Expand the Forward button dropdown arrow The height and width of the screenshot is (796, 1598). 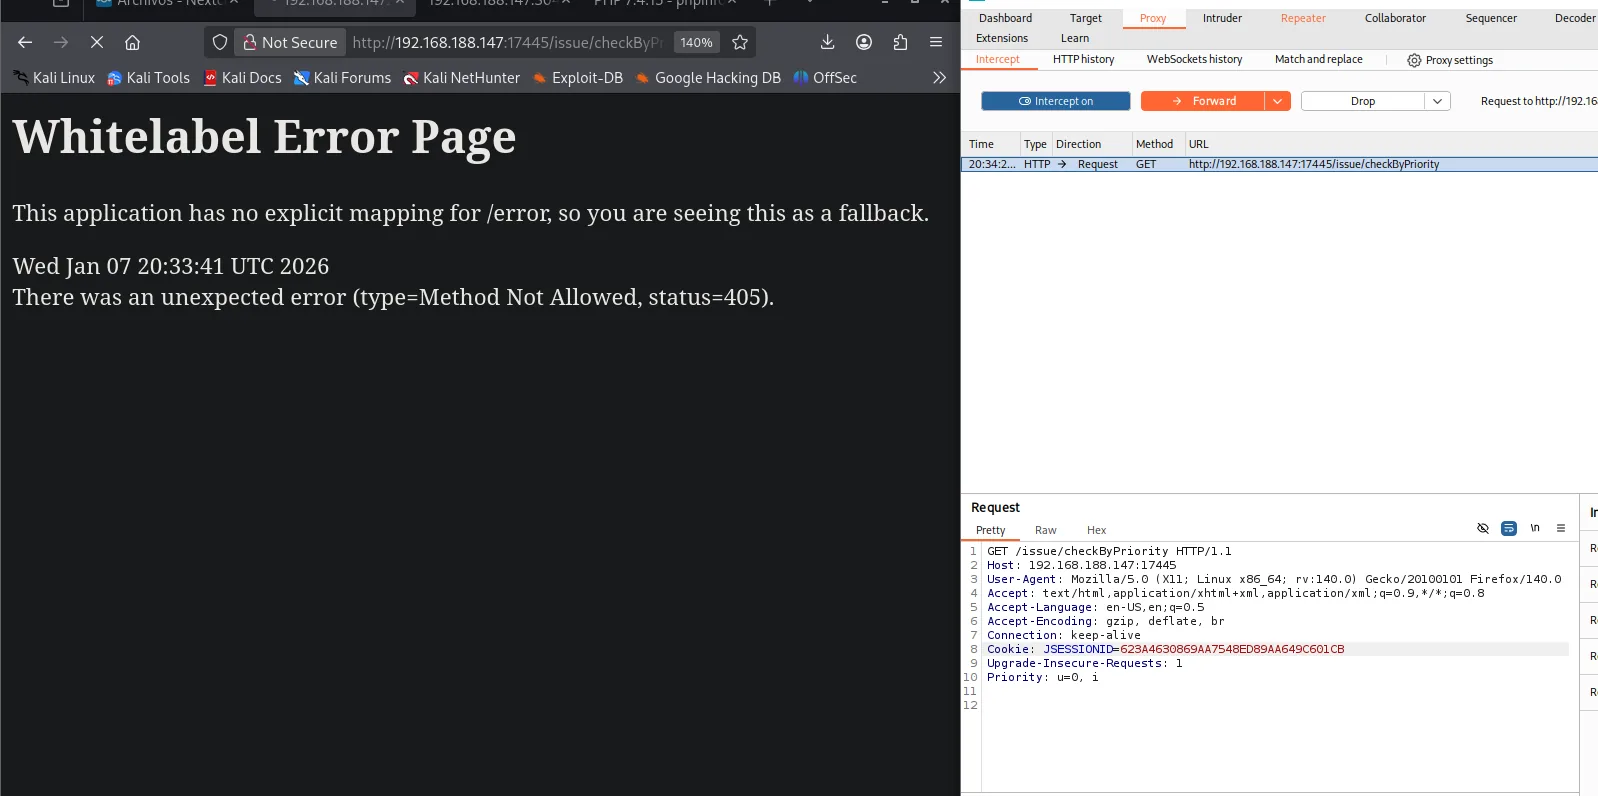click(x=1277, y=101)
